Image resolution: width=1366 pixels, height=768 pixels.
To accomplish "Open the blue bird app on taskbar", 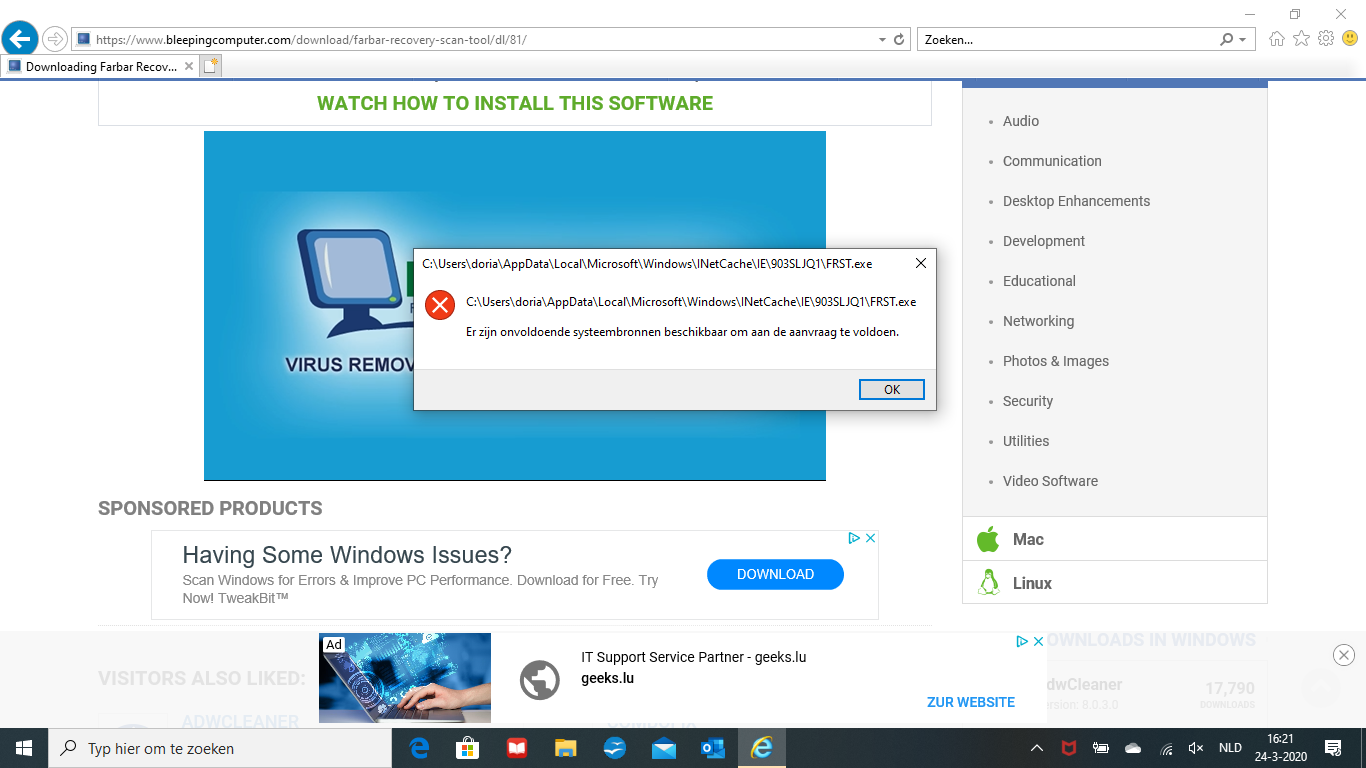I will (614, 748).
